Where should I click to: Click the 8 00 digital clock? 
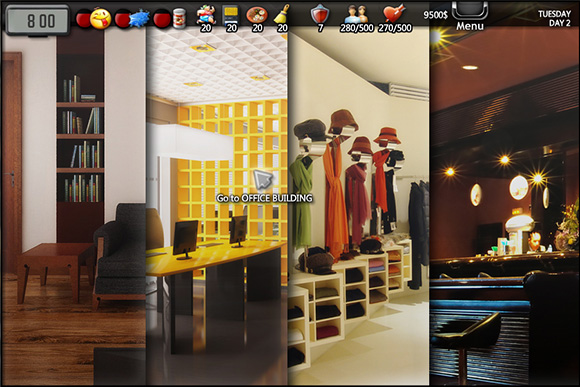pyautogui.click(x=37, y=21)
